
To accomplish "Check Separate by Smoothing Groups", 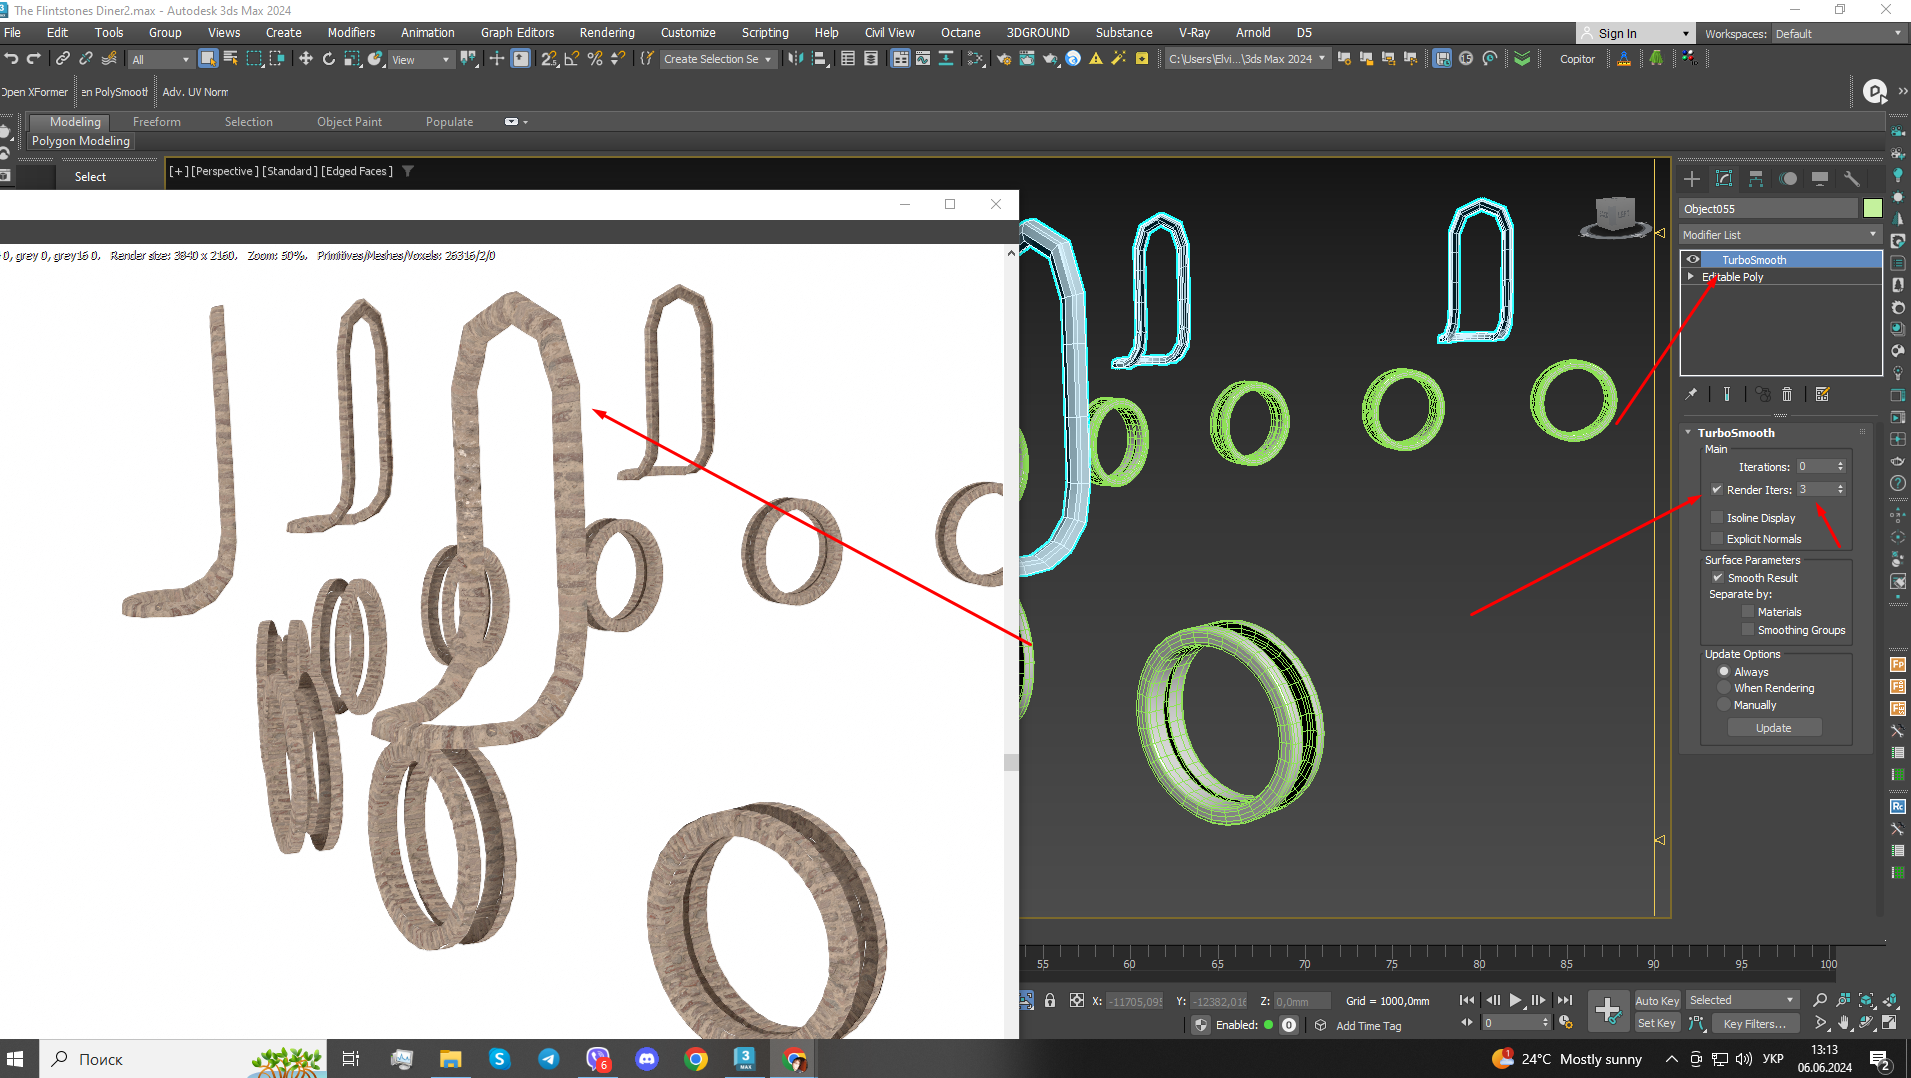I will pos(1748,630).
